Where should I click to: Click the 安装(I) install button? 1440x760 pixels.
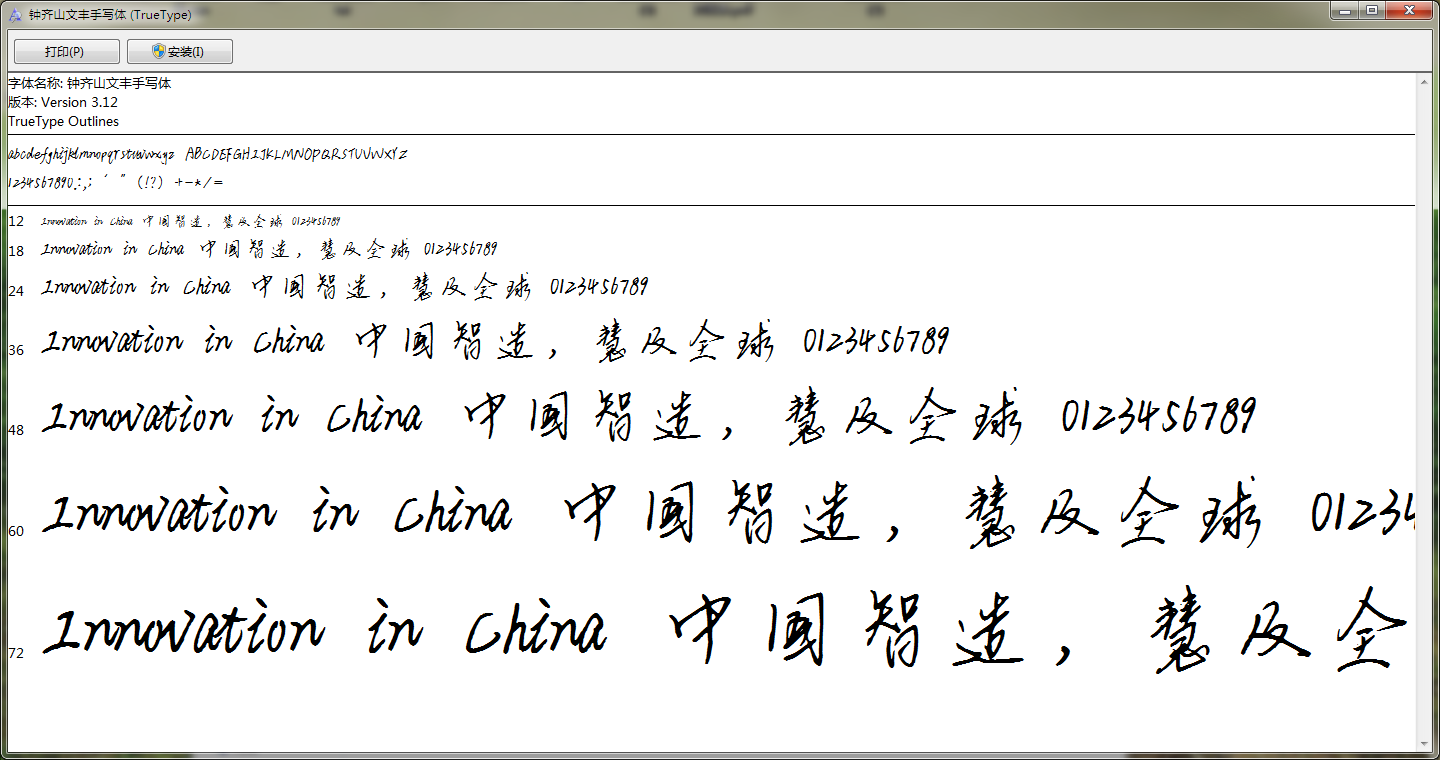tap(180, 52)
